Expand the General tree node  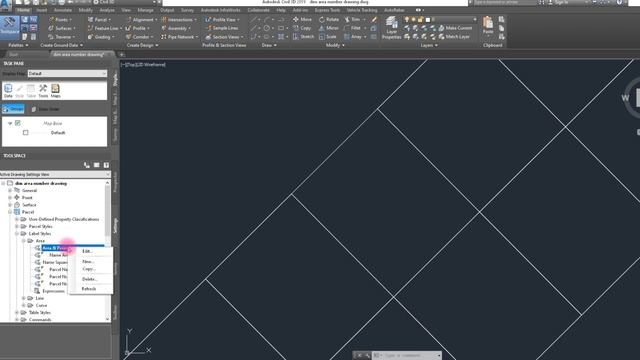[x=10, y=191]
